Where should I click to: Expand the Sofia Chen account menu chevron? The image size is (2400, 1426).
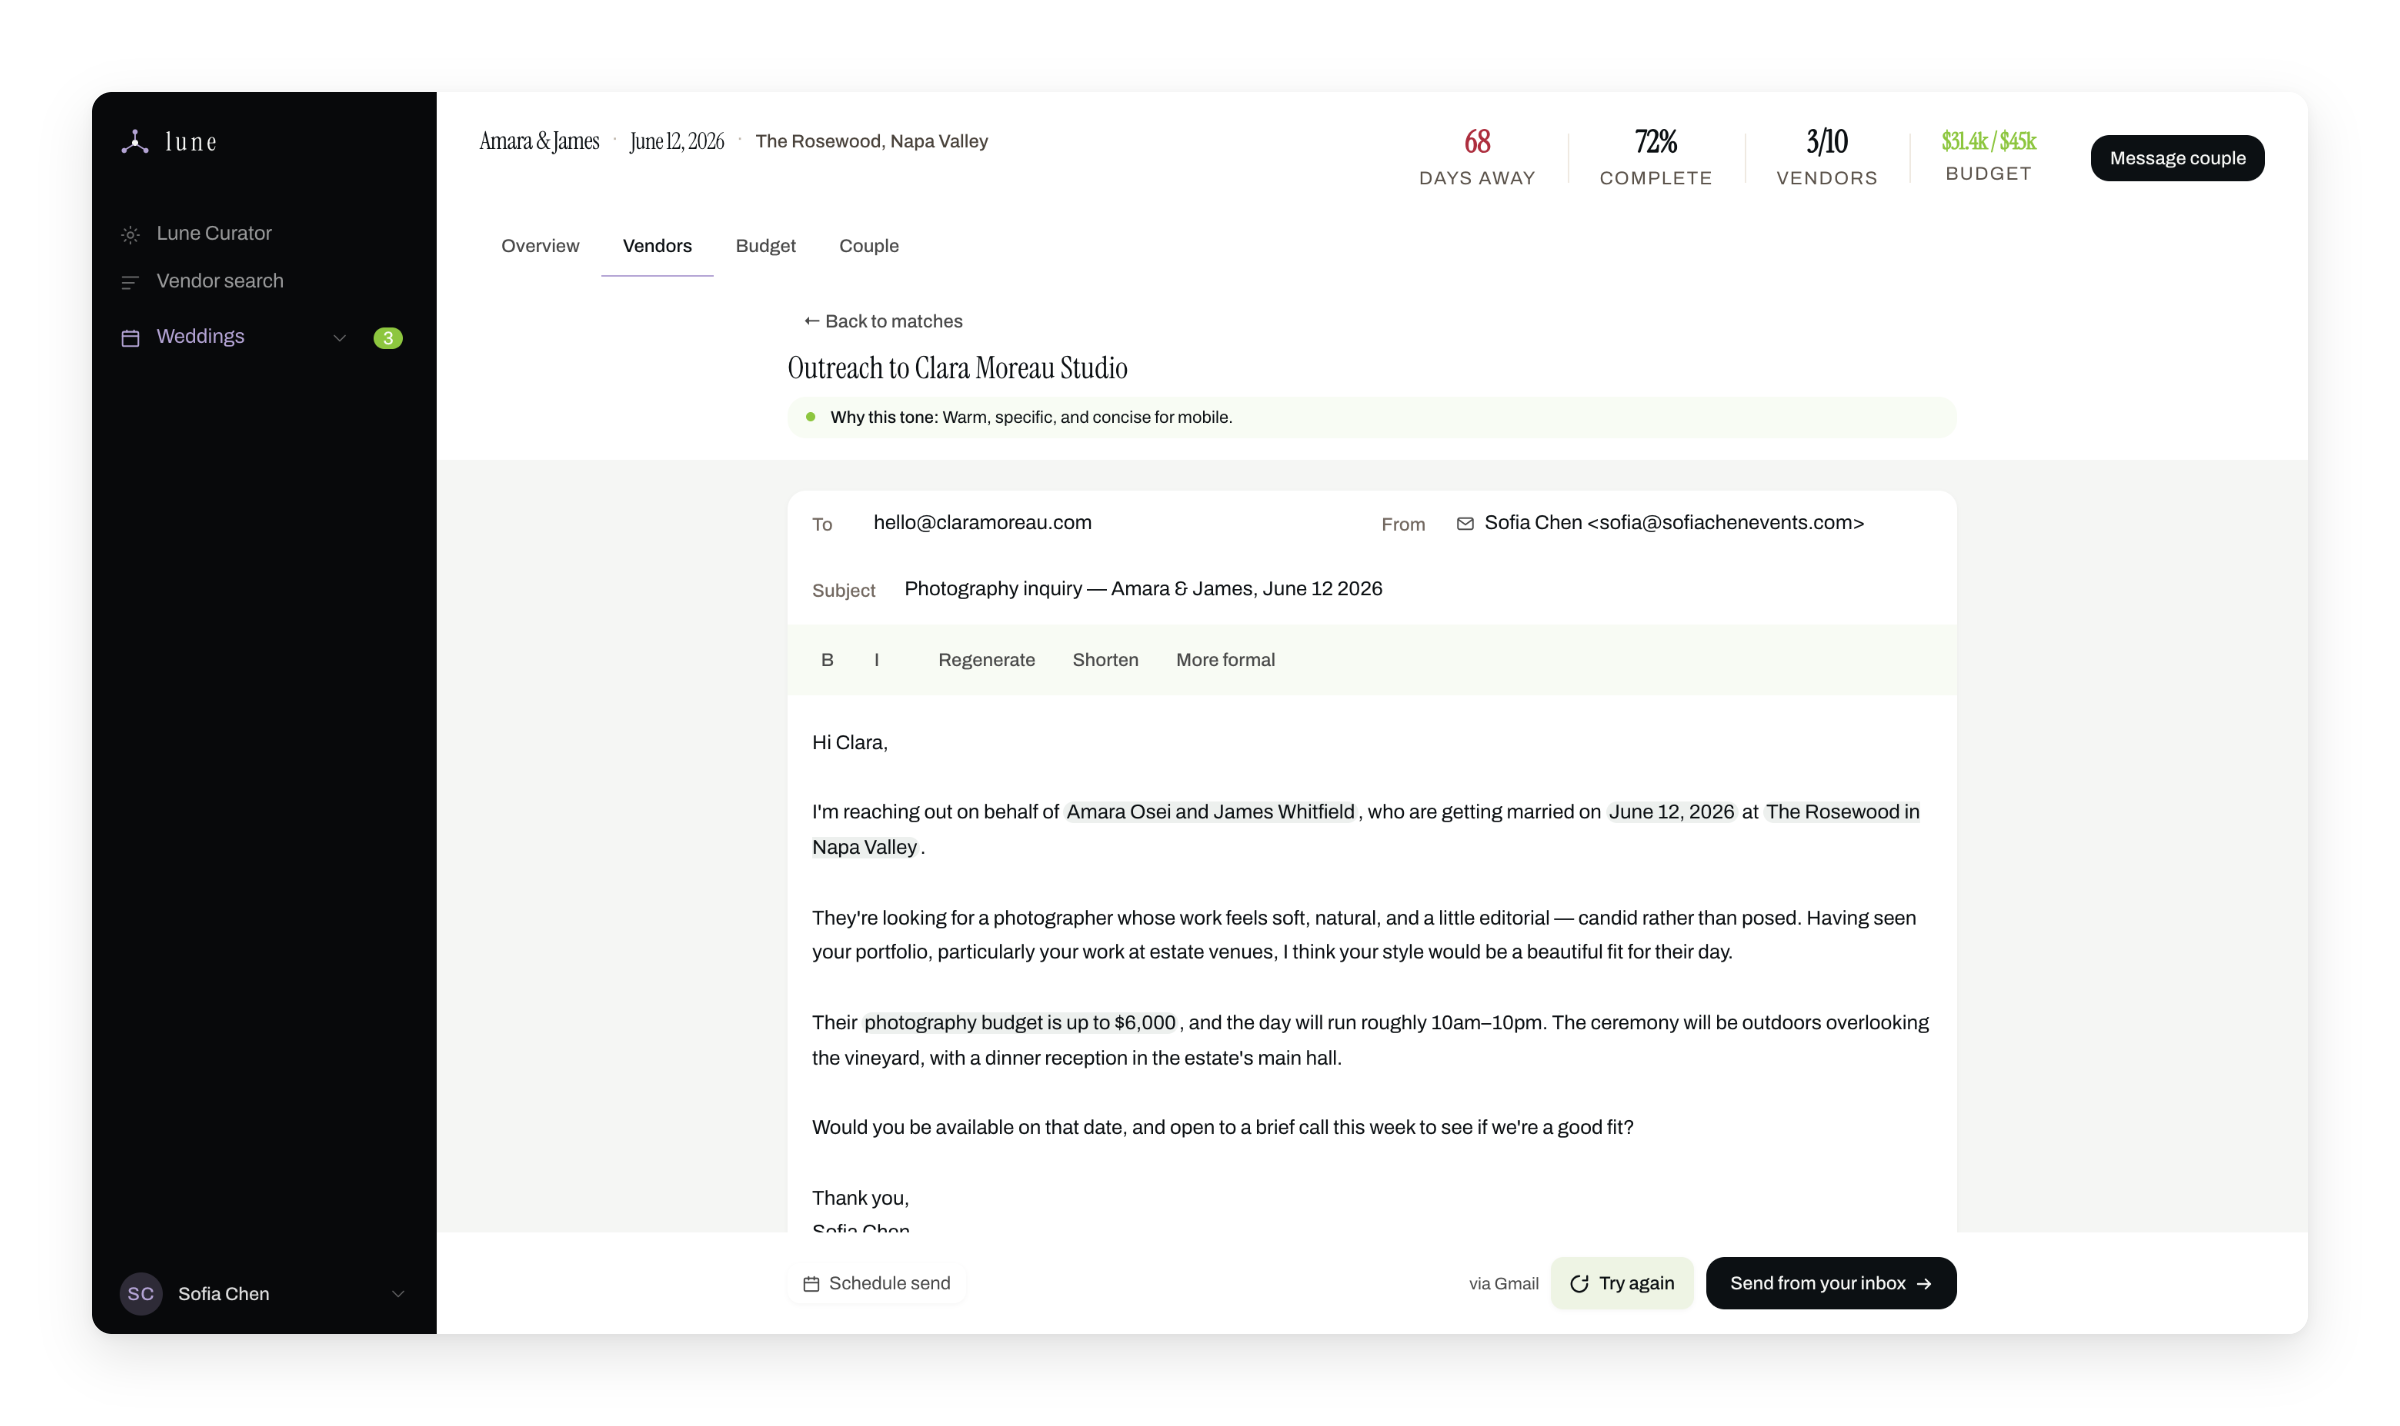pyautogui.click(x=398, y=1294)
